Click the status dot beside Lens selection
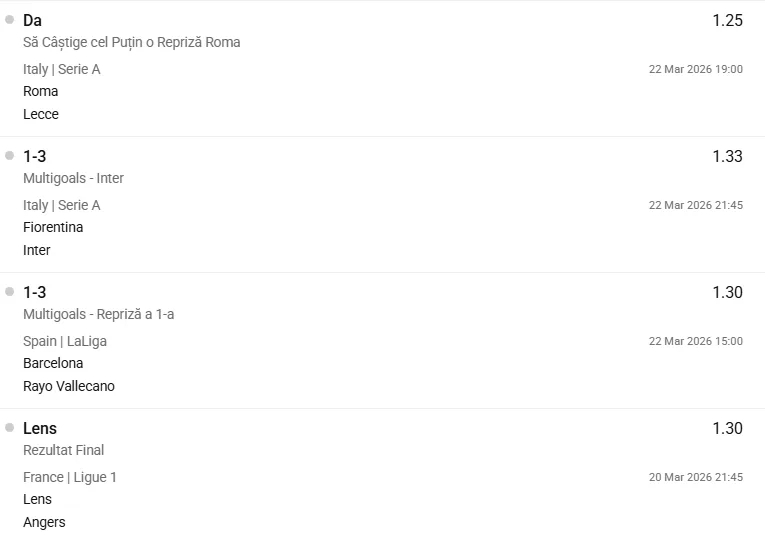The width and height of the screenshot is (765, 539). coord(10,427)
